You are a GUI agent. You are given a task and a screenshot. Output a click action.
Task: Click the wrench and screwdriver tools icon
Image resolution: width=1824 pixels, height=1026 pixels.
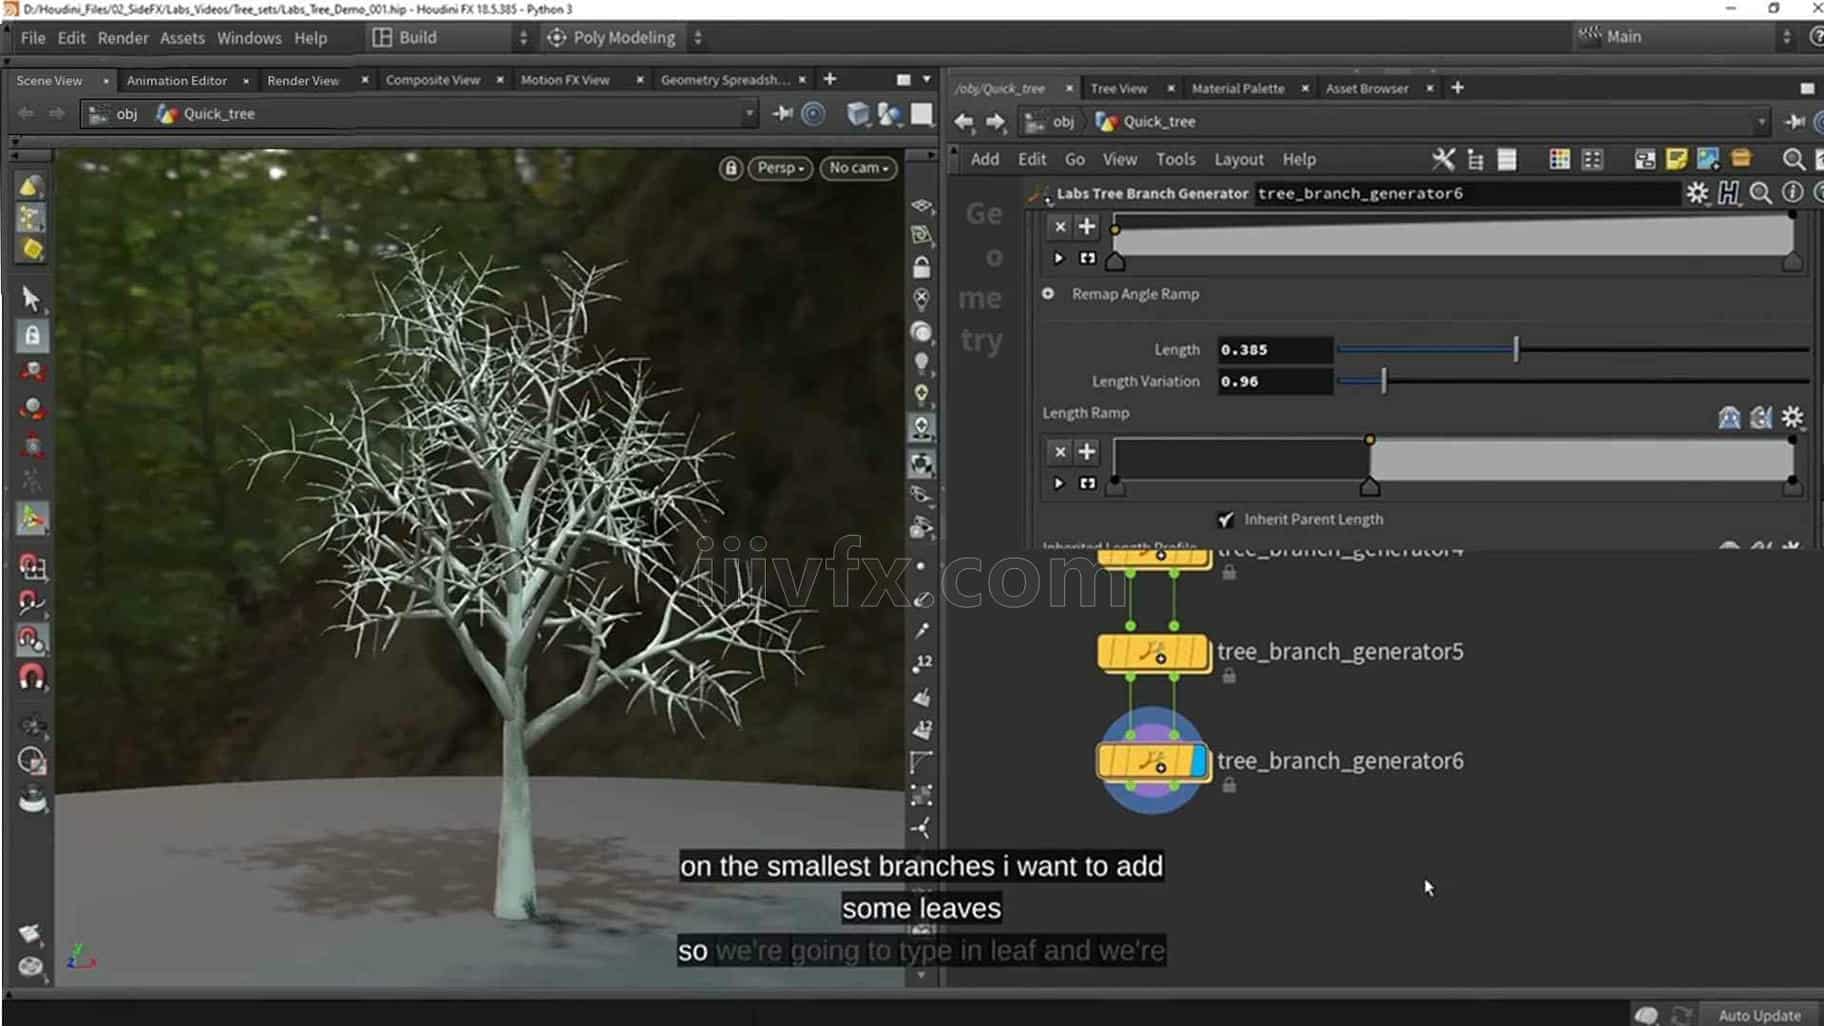point(1444,159)
